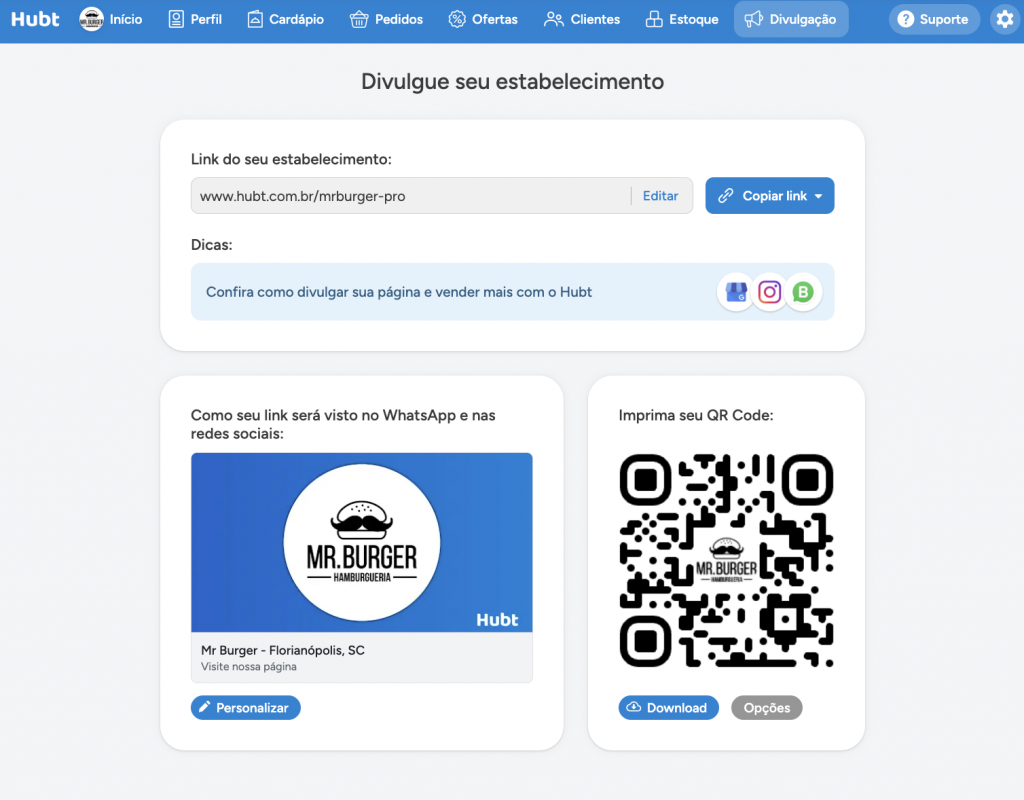The image size is (1024, 800).
Task: Click the Google My Business icon
Action: pyautogui.click(x=736, y=292)
